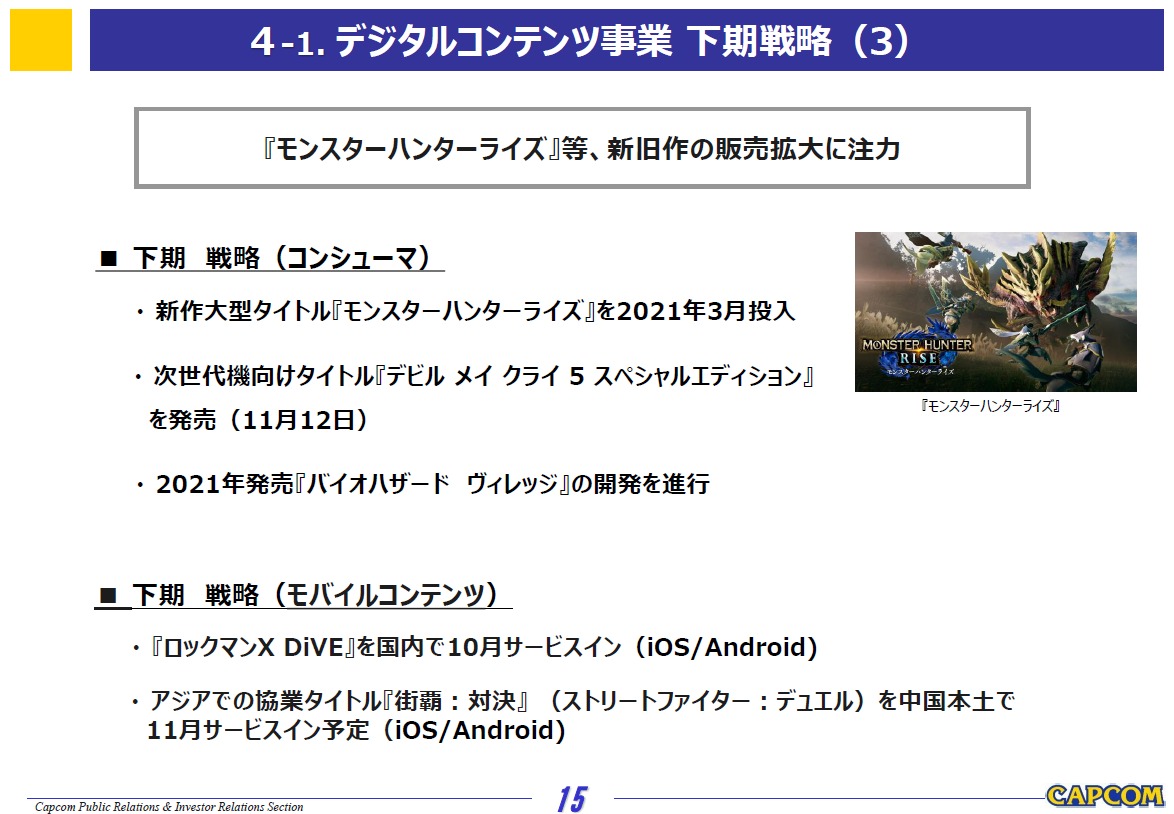Click the slide title 4-1. デジタルコンテンツ事業 下期戦略 (3)

[580, 40]
